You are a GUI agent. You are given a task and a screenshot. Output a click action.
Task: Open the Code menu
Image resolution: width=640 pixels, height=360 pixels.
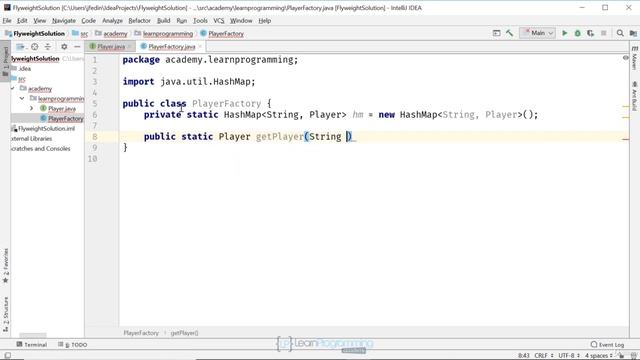[x=88, y=20]
